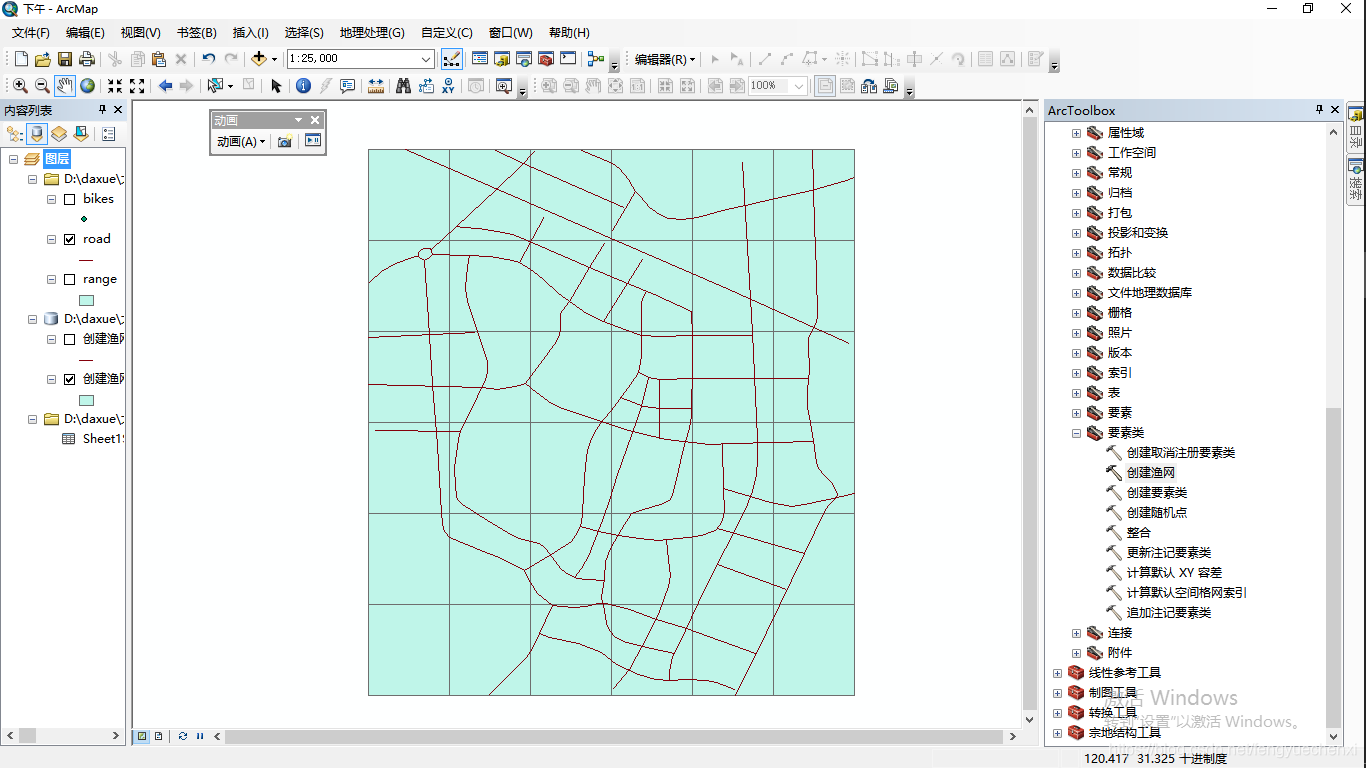The image size is (1366, 768).
Task: Expand the 属性域 toolset
Action: [x=1077, y=133]
